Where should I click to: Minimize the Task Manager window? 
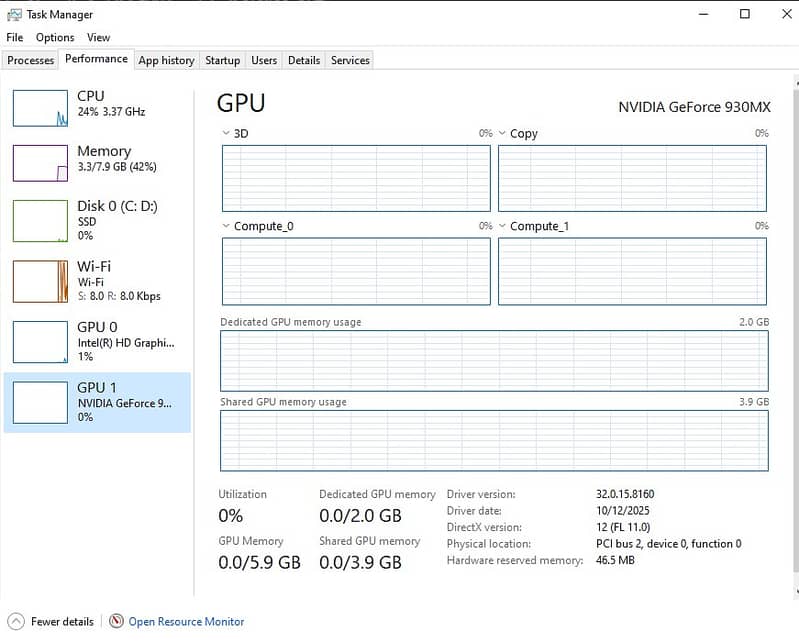704,14
